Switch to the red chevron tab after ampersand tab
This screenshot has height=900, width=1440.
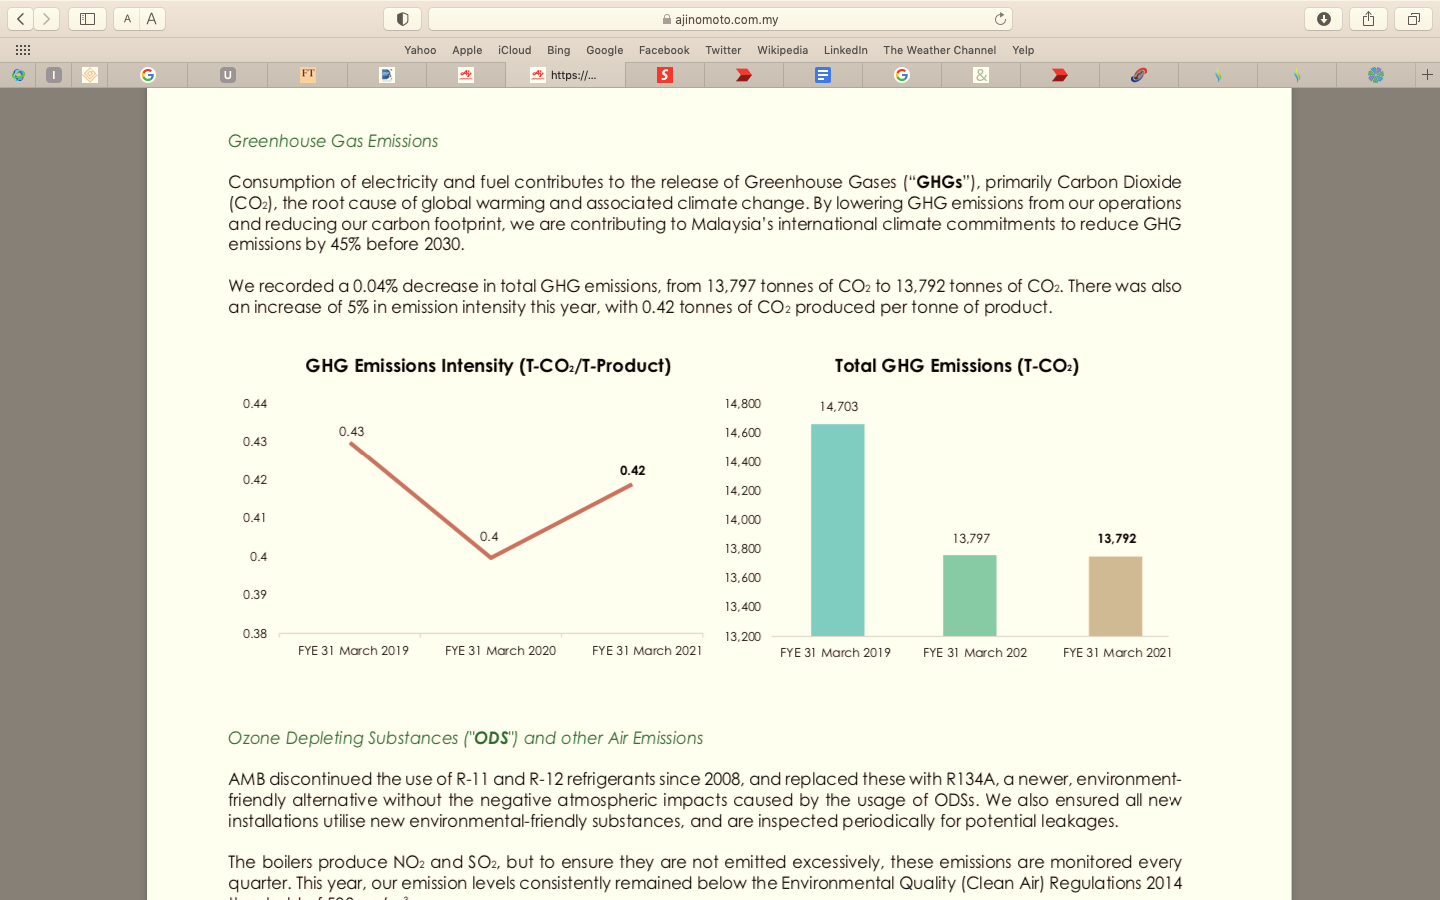(x=1060, y=75)
